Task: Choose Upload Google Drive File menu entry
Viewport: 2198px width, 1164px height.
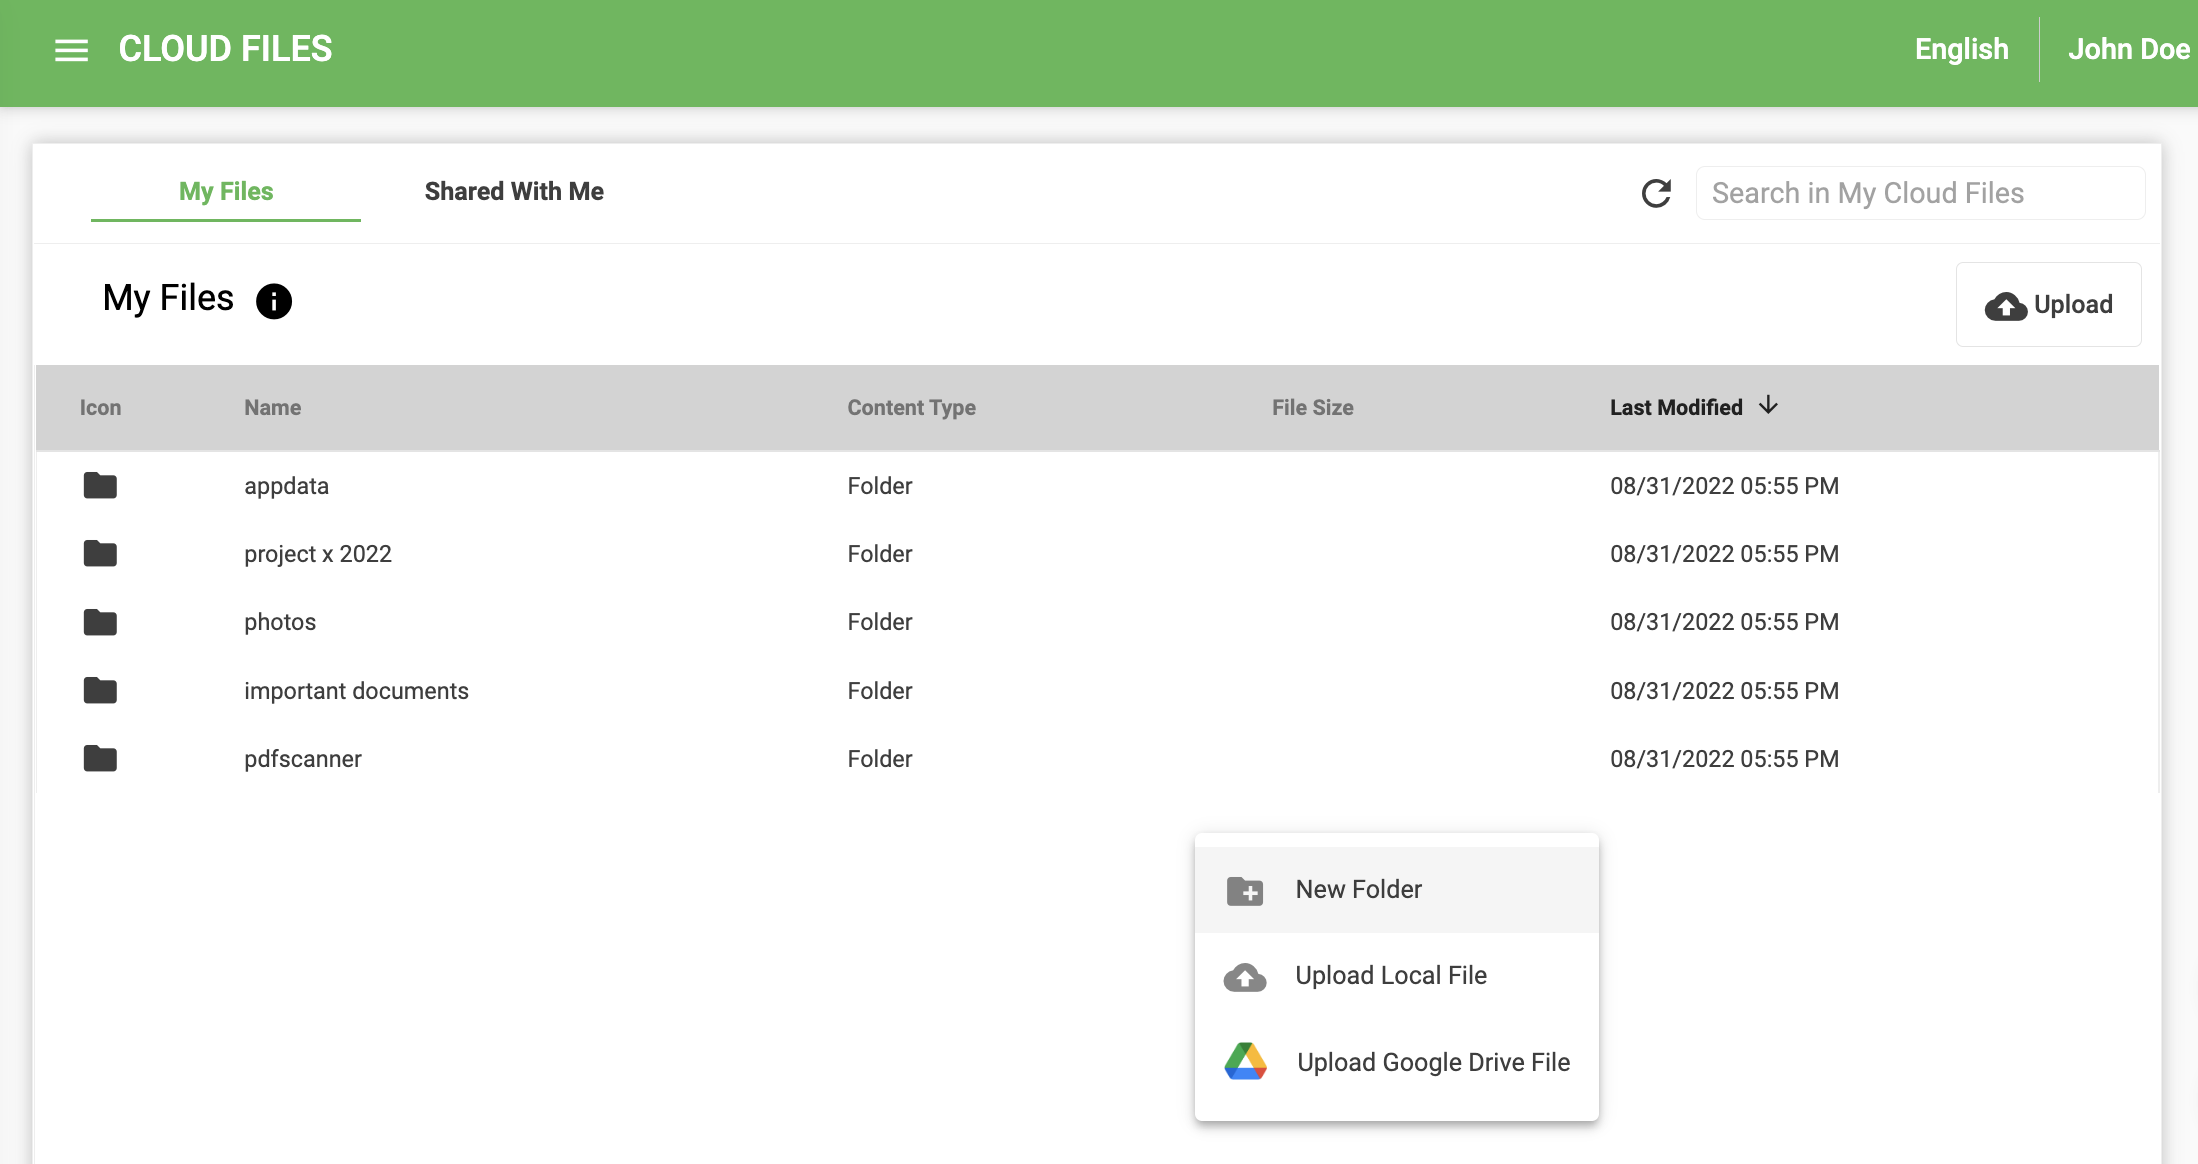Action: pos(1433,1062)
